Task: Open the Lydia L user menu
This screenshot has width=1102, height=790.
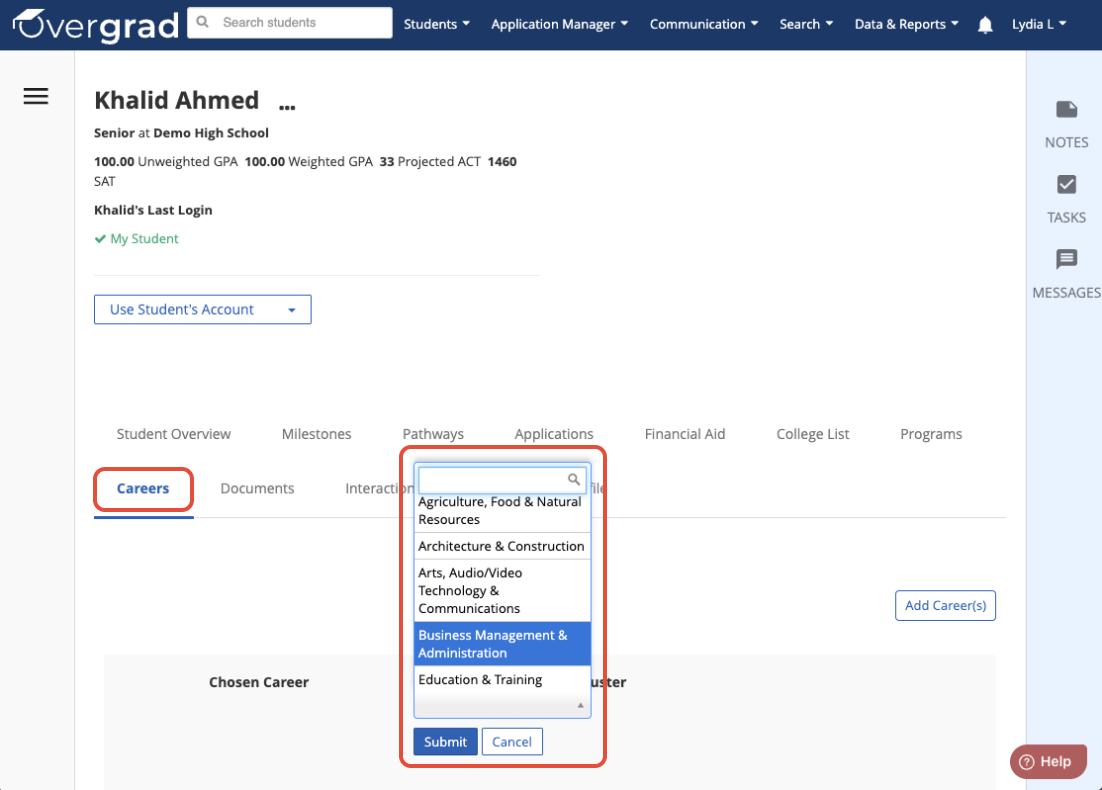Action: click(x=1039, y=24)
